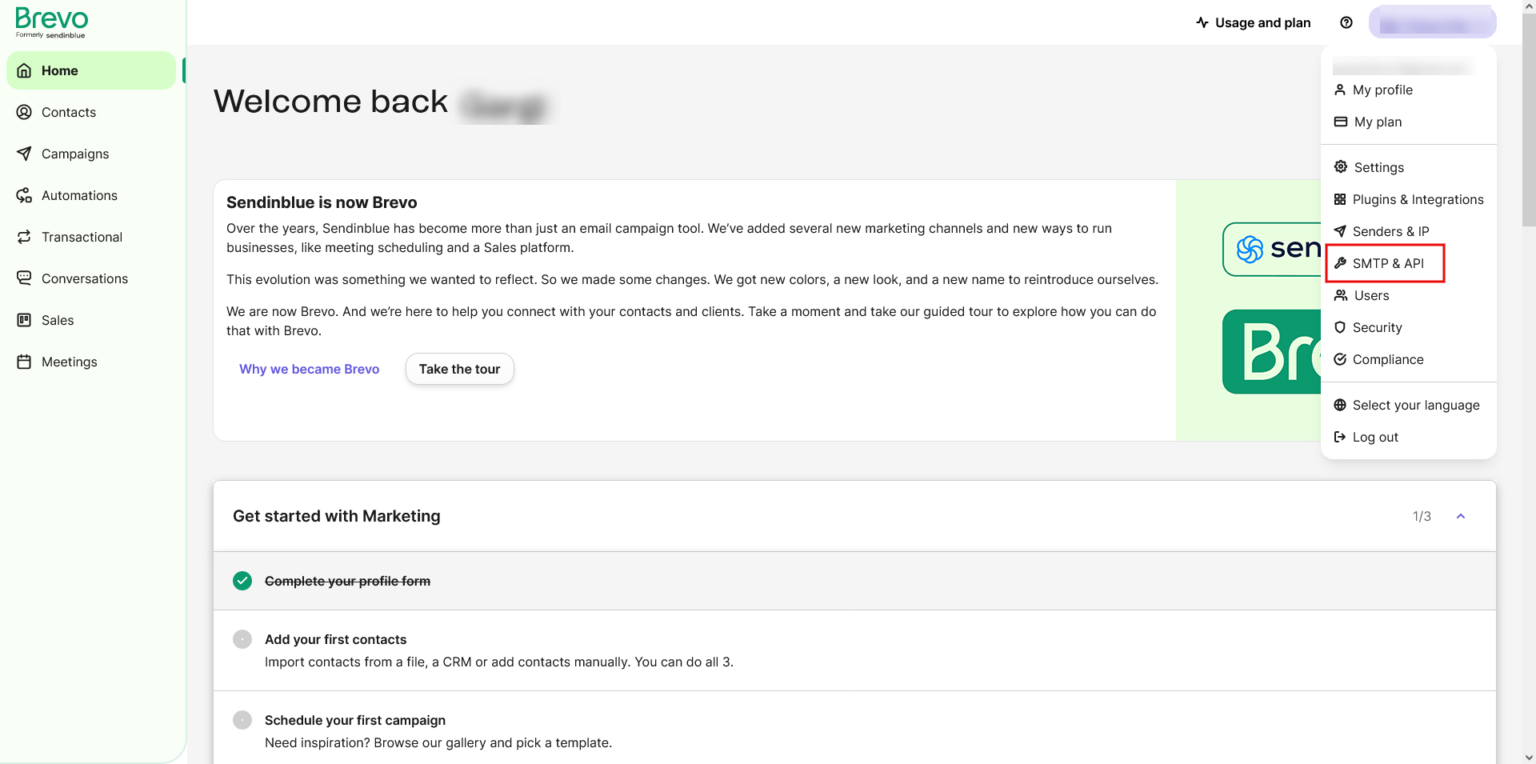Open Conversations from the sidebar

coord(84,278)
